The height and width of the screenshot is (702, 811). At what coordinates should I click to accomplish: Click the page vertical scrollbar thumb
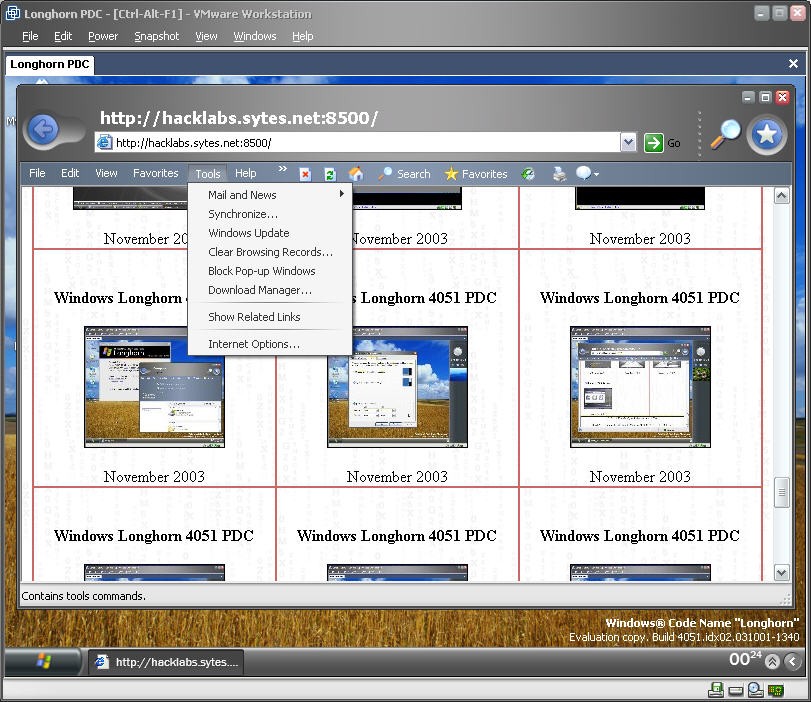(782, 493)
